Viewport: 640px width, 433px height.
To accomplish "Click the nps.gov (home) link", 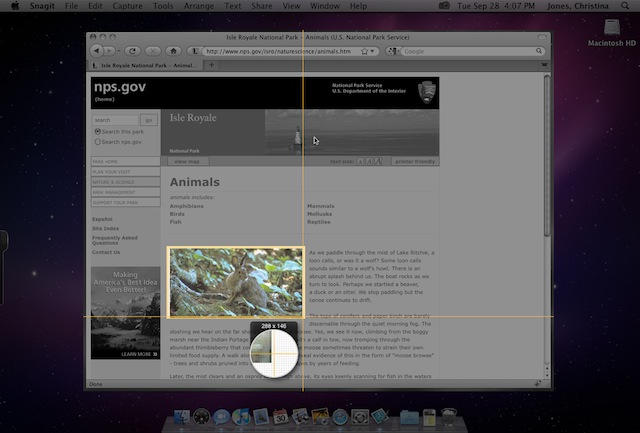I will pos(120,91).
